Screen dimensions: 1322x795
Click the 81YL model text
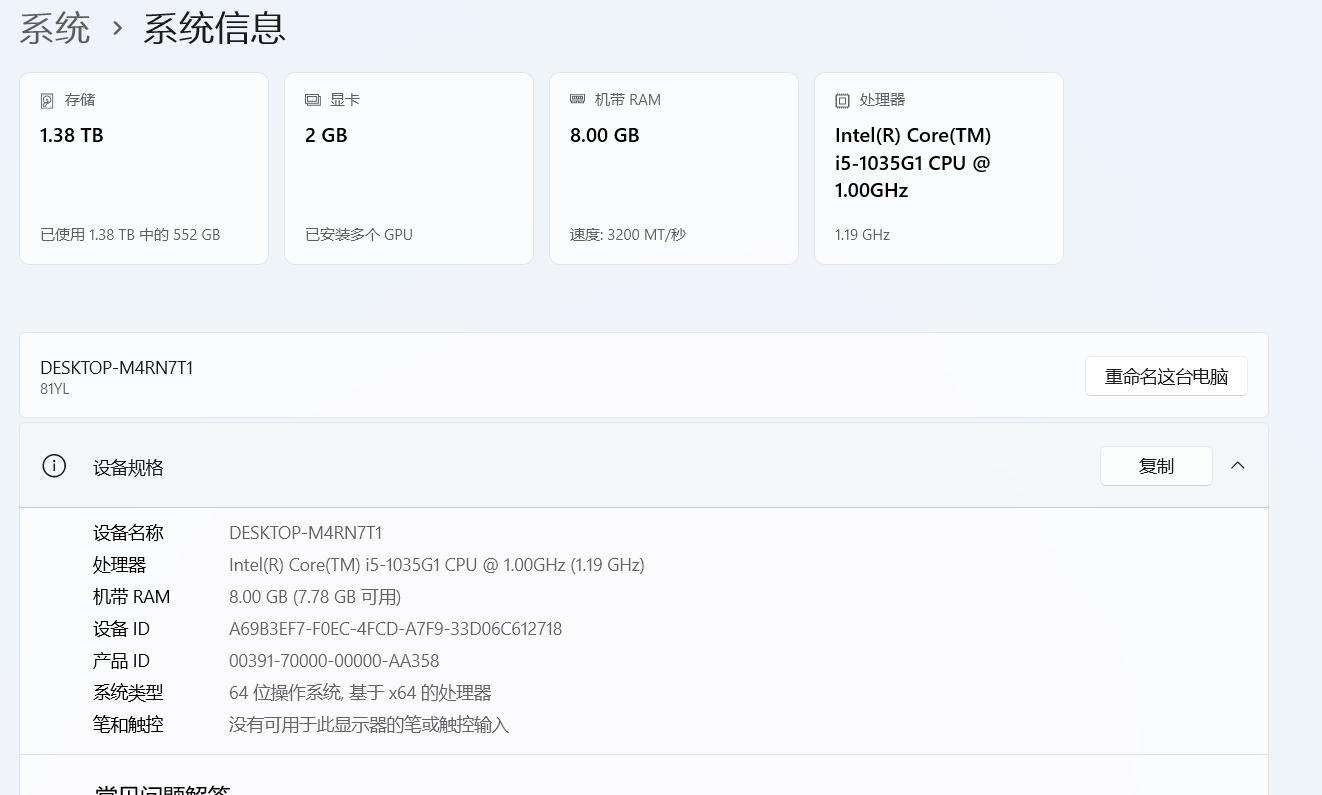coord(55,389)
